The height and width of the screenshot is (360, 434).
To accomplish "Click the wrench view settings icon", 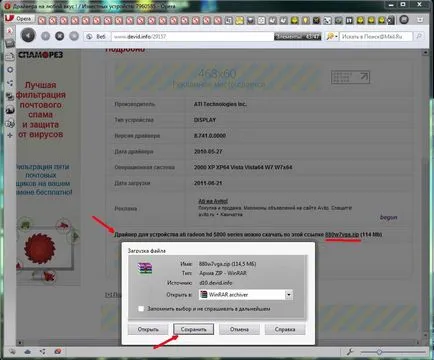I will 350,351.
